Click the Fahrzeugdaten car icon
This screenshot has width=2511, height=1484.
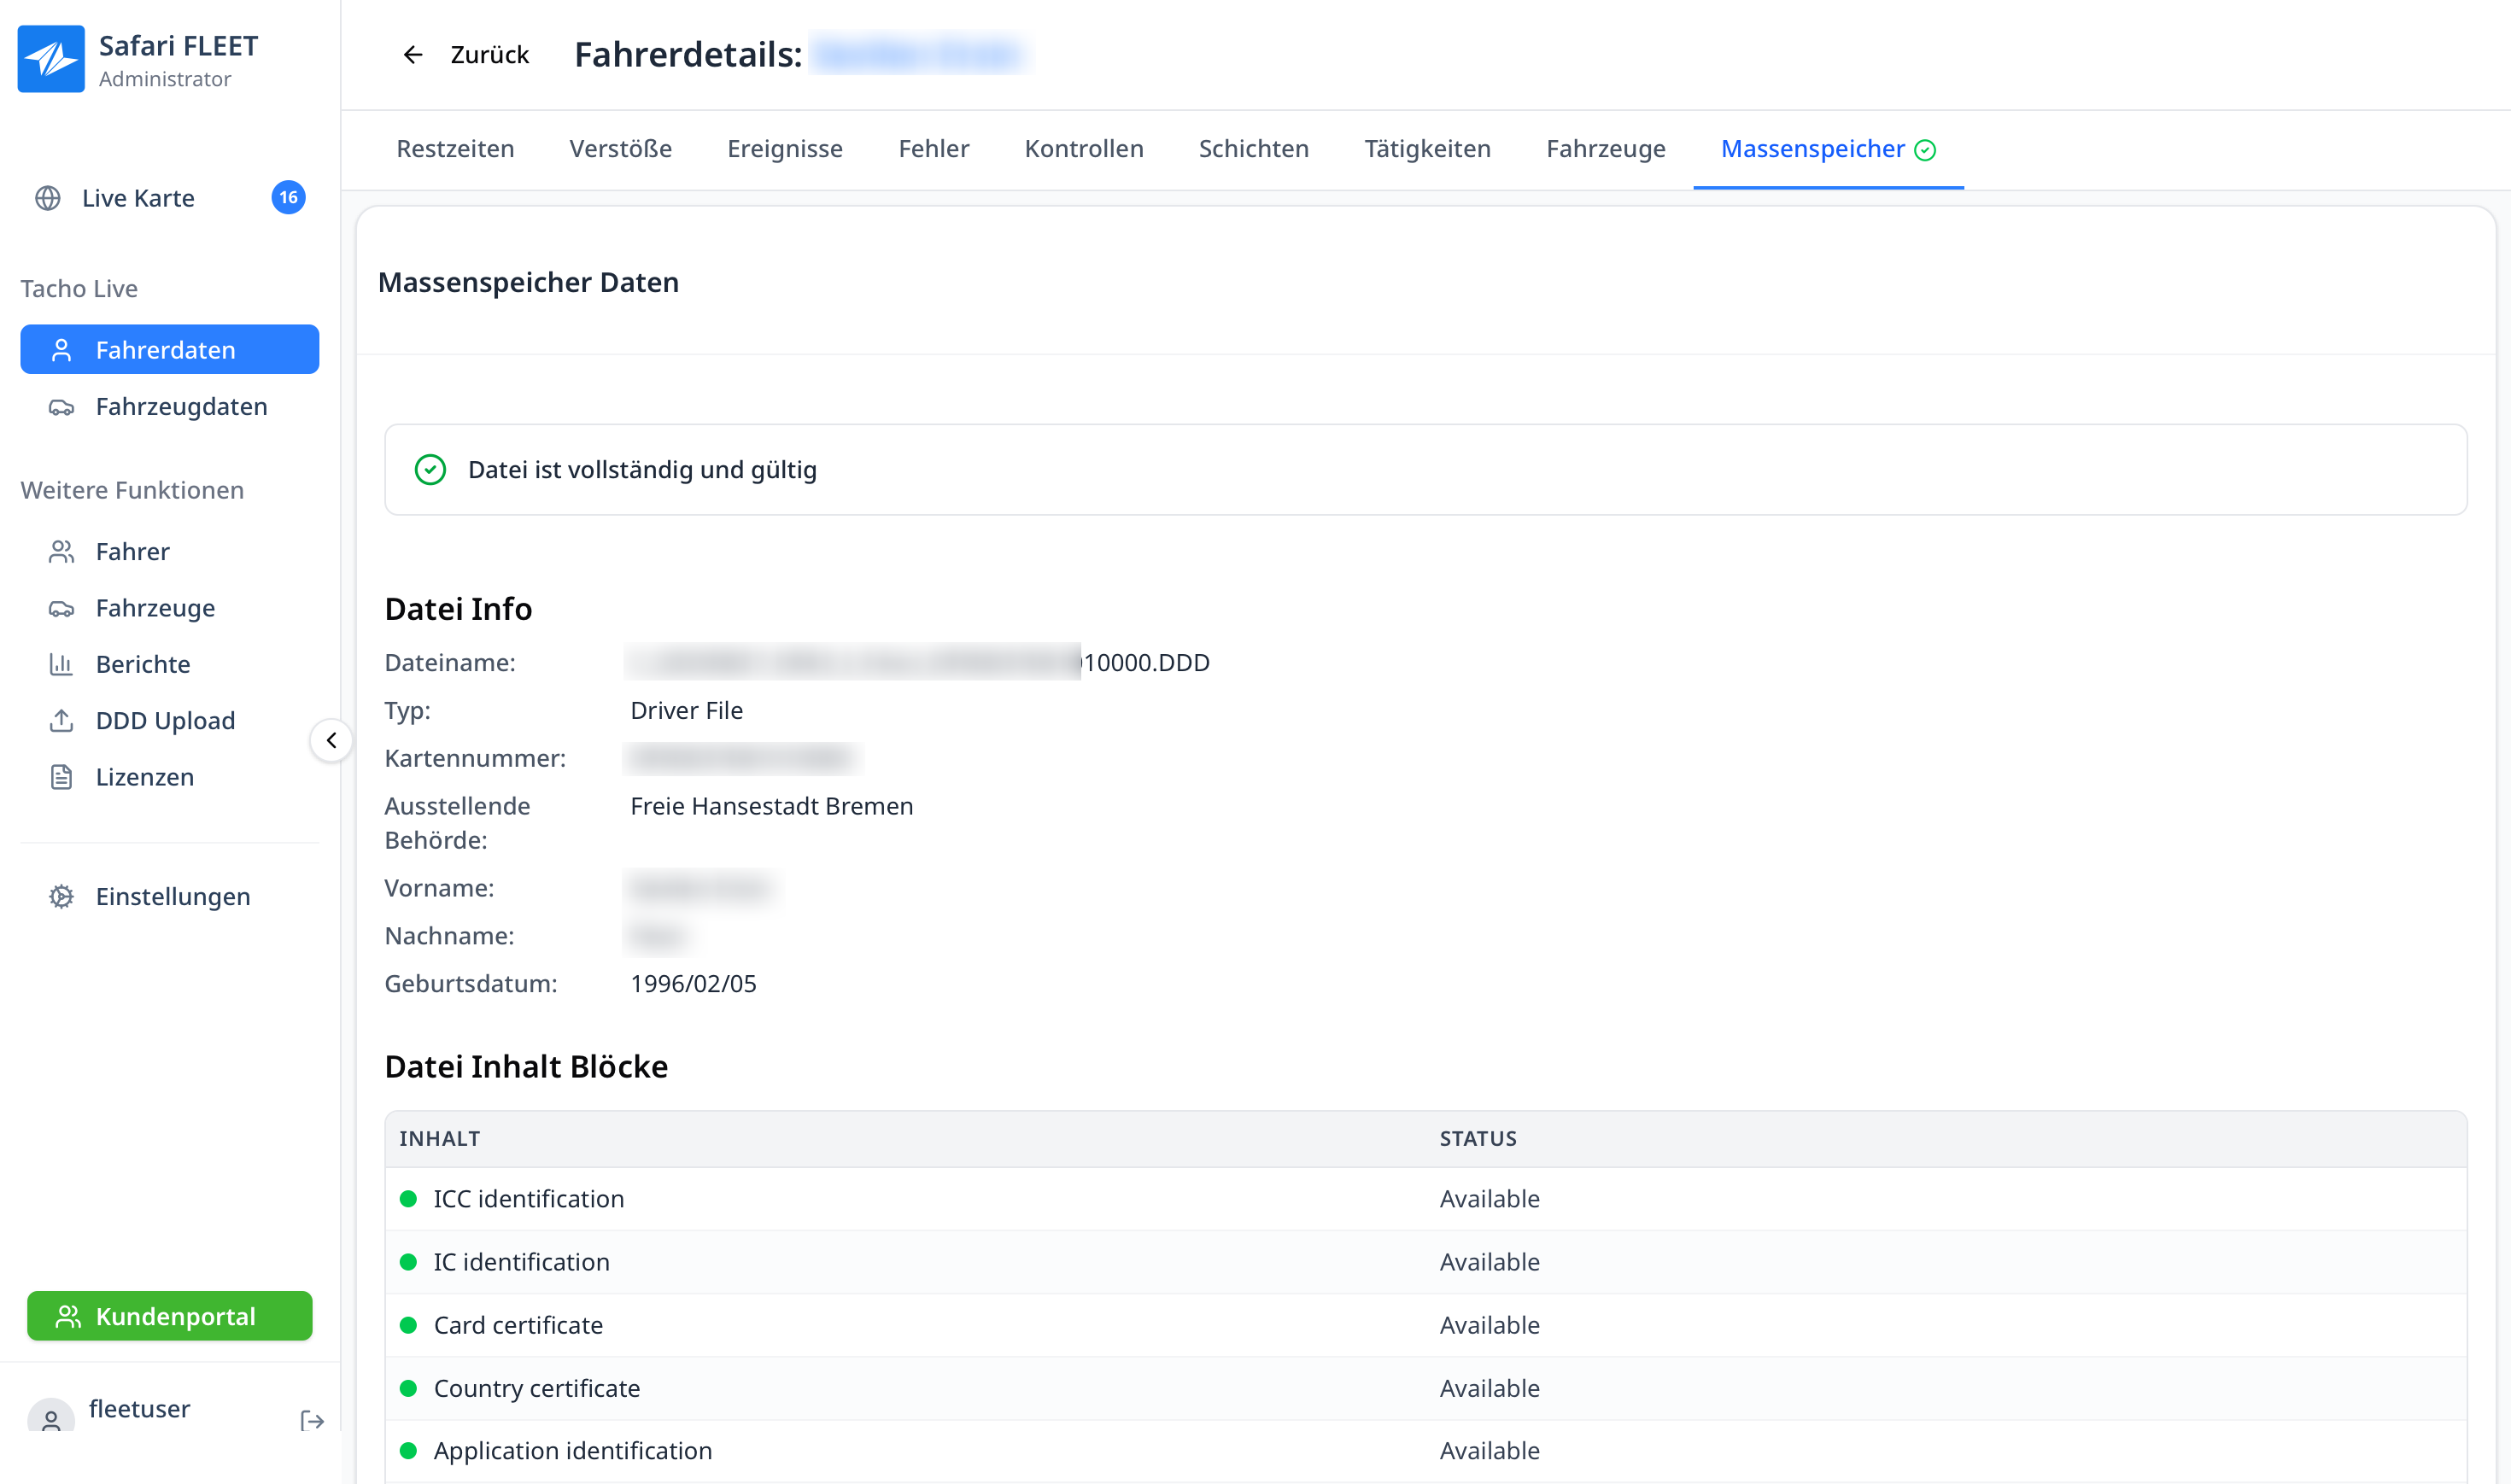(x=61, y=407)
